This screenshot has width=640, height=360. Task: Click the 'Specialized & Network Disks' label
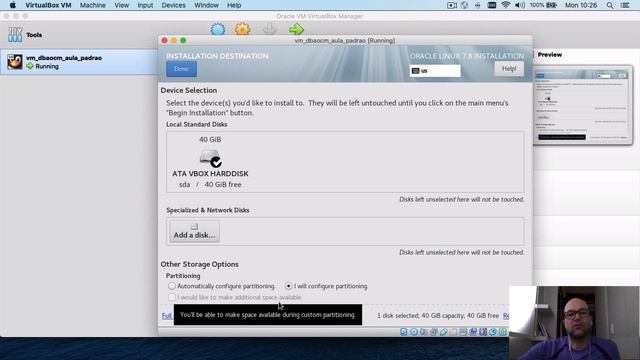click(x=208, y=210)
